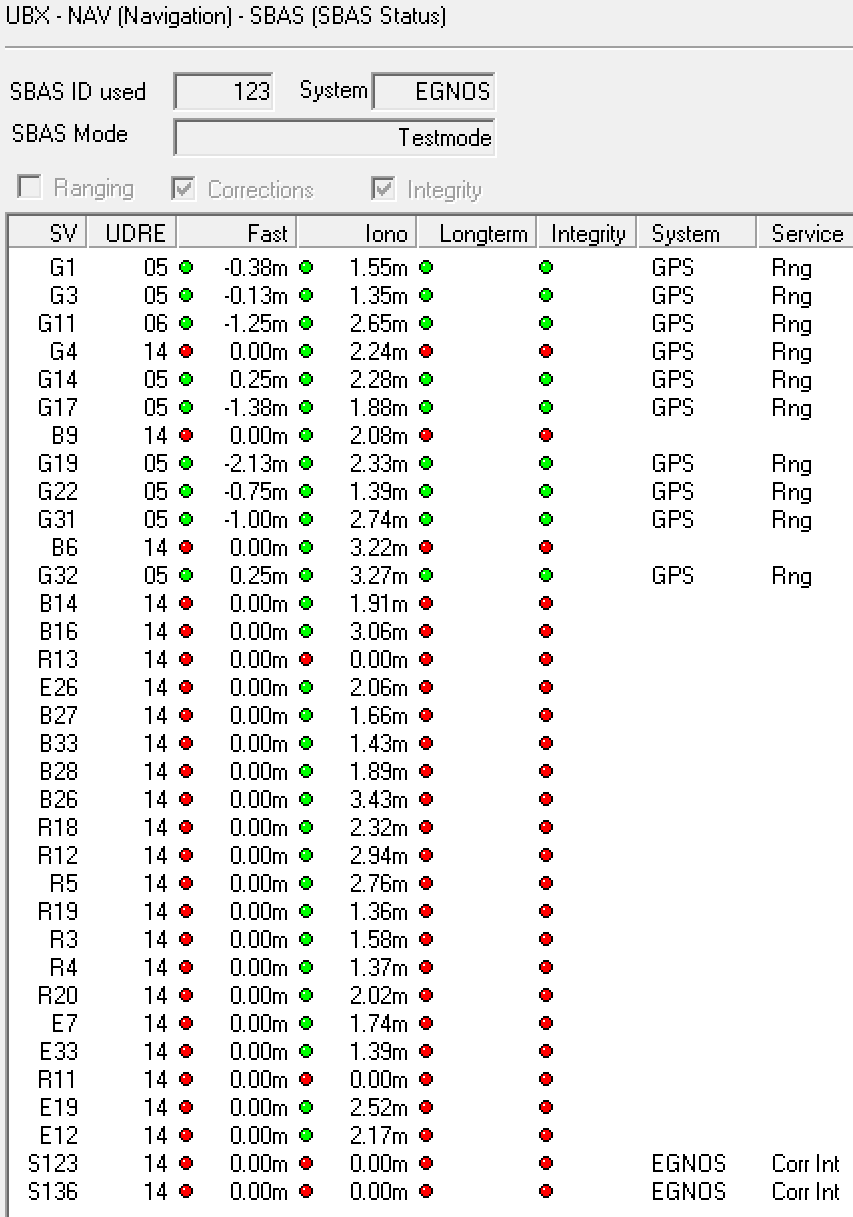Toggle the Ranging checkbox

pos(31,188)
